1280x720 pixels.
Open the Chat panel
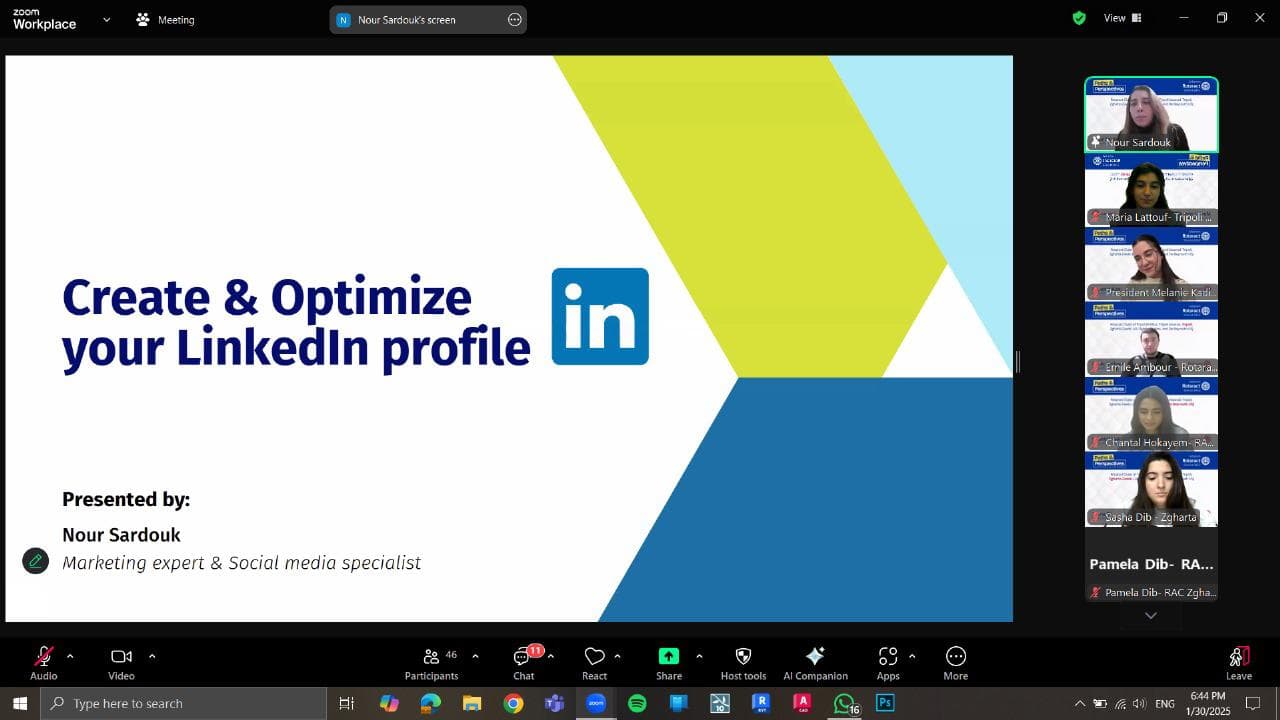[523, 663]
